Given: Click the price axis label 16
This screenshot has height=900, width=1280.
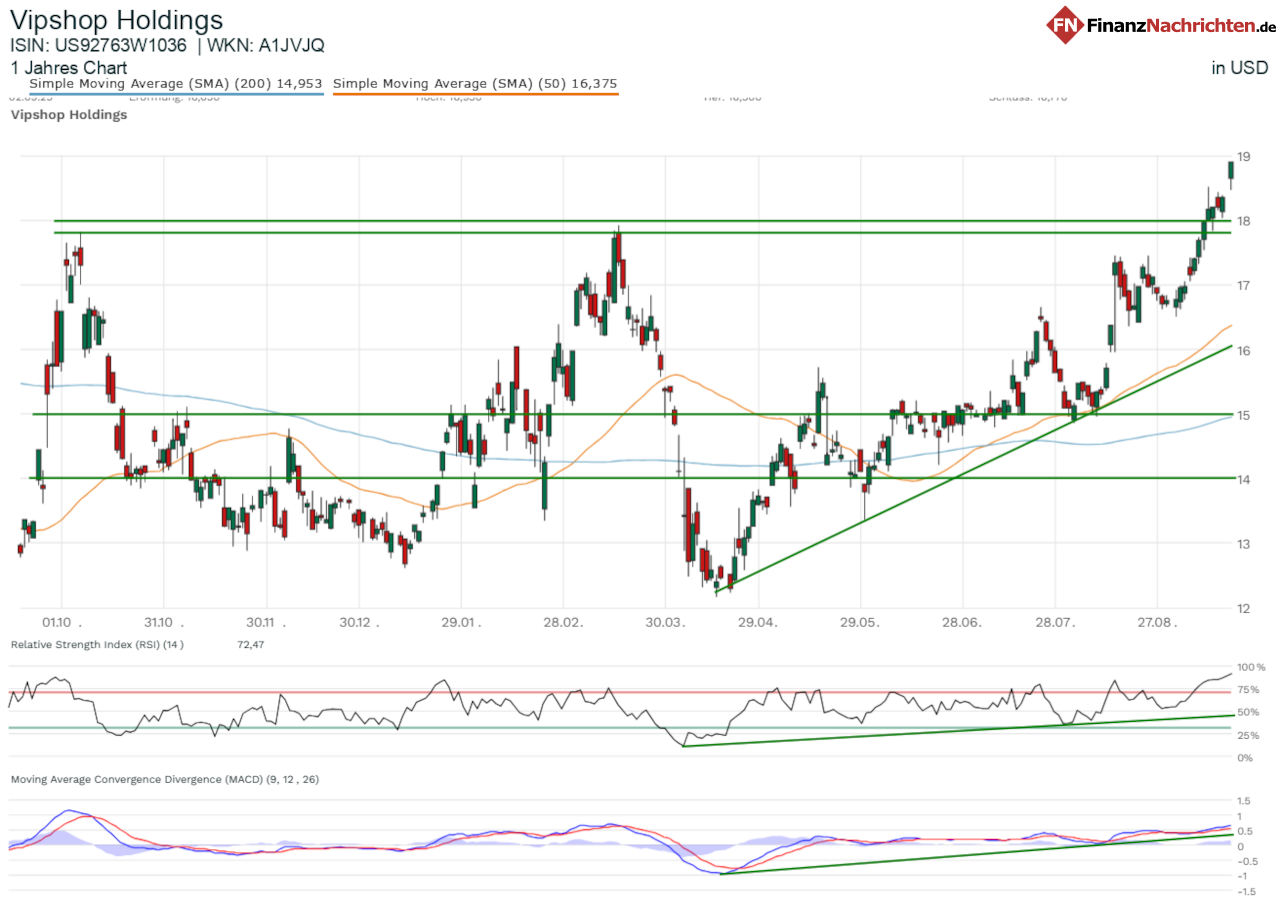Looking at the screenshot, I should point(1244,351).
